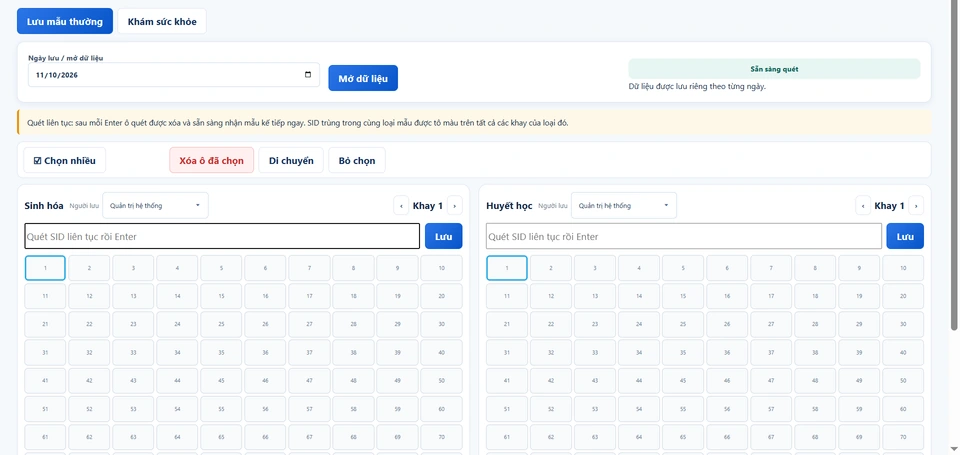Select cell 61 in Sinh hóa tray
The width and height of the screenshot is (960, 455).
tap(45, 437)
